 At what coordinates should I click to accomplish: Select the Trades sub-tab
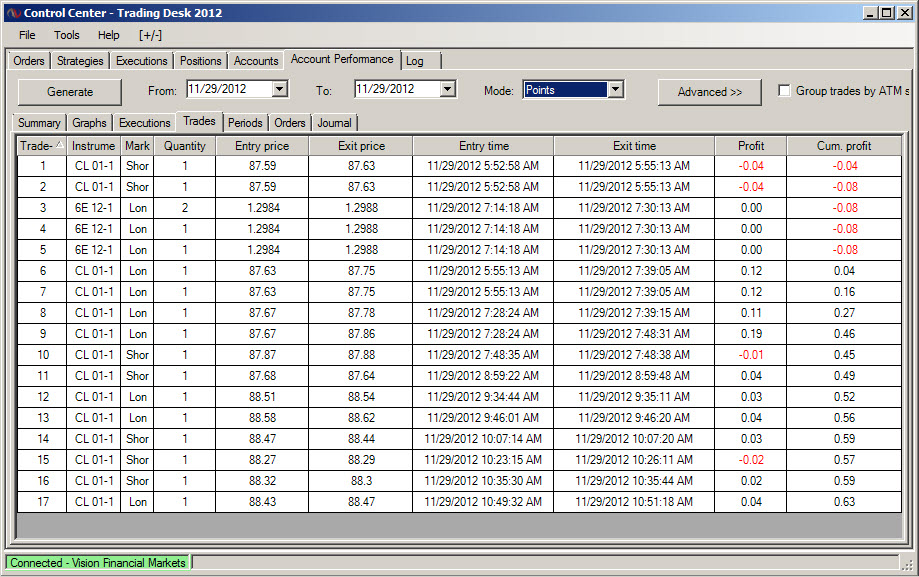199,121
